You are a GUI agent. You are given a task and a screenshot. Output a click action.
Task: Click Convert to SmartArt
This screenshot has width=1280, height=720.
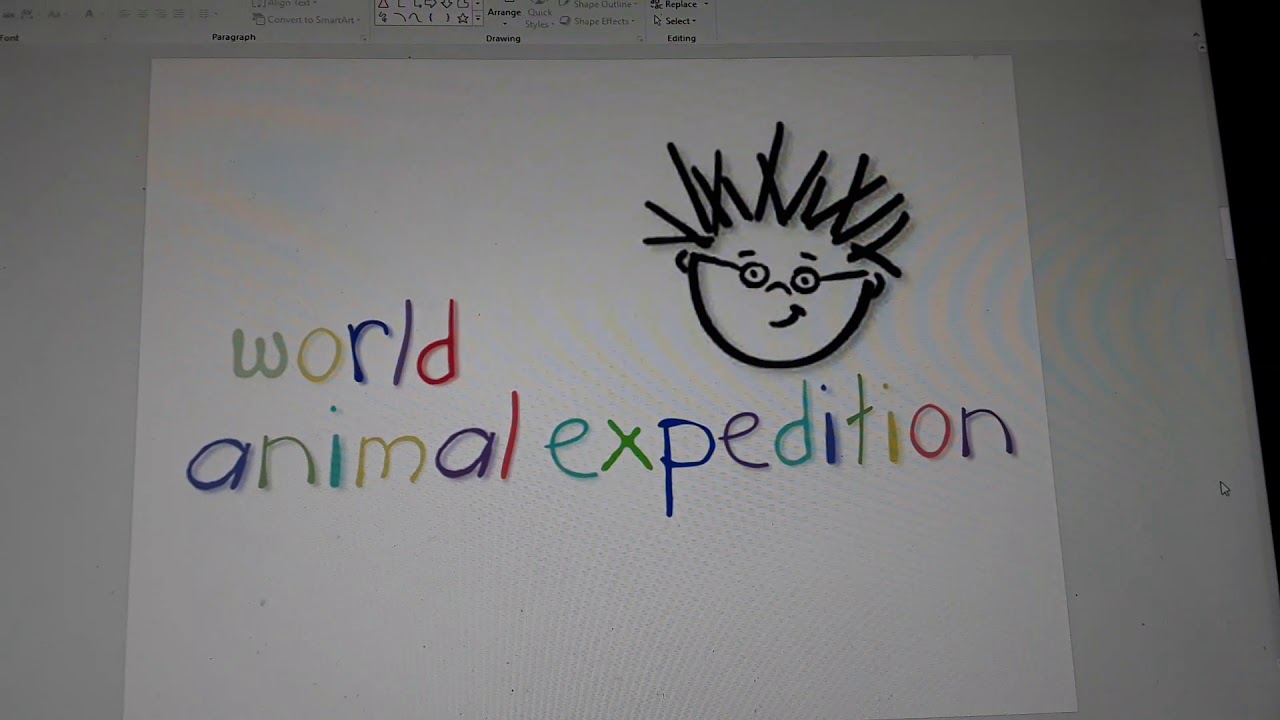coord(305,20)
